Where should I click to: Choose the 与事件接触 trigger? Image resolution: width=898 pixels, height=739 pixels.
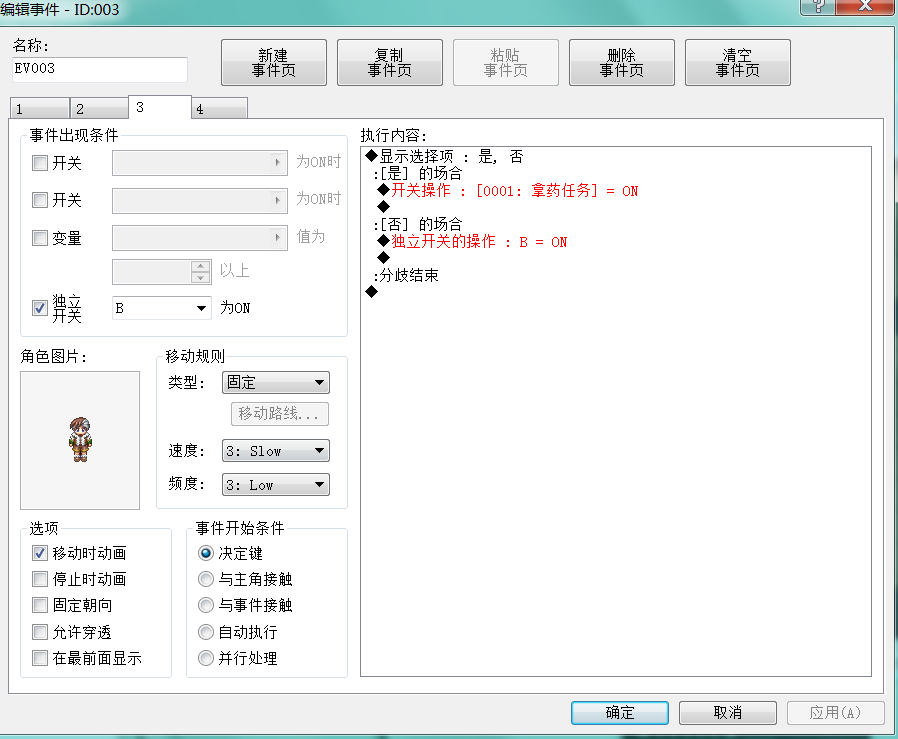(x=206, y=605)
